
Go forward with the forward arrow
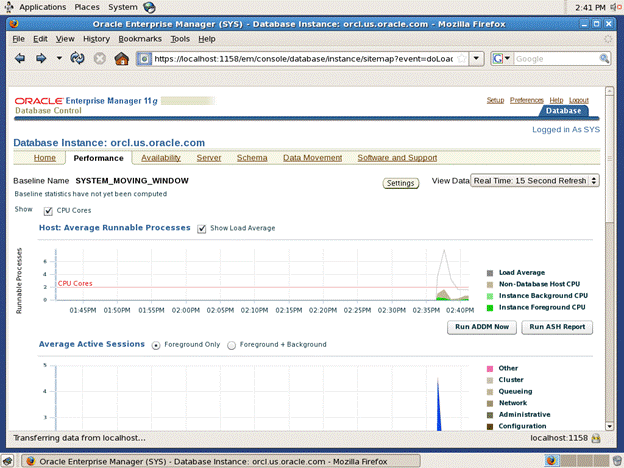click(41, 58)
